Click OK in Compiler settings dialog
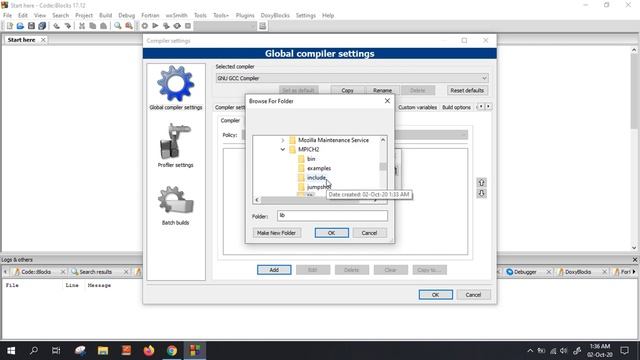The height and width of the screenshot is (360, 640). click(x=436, y=295)
